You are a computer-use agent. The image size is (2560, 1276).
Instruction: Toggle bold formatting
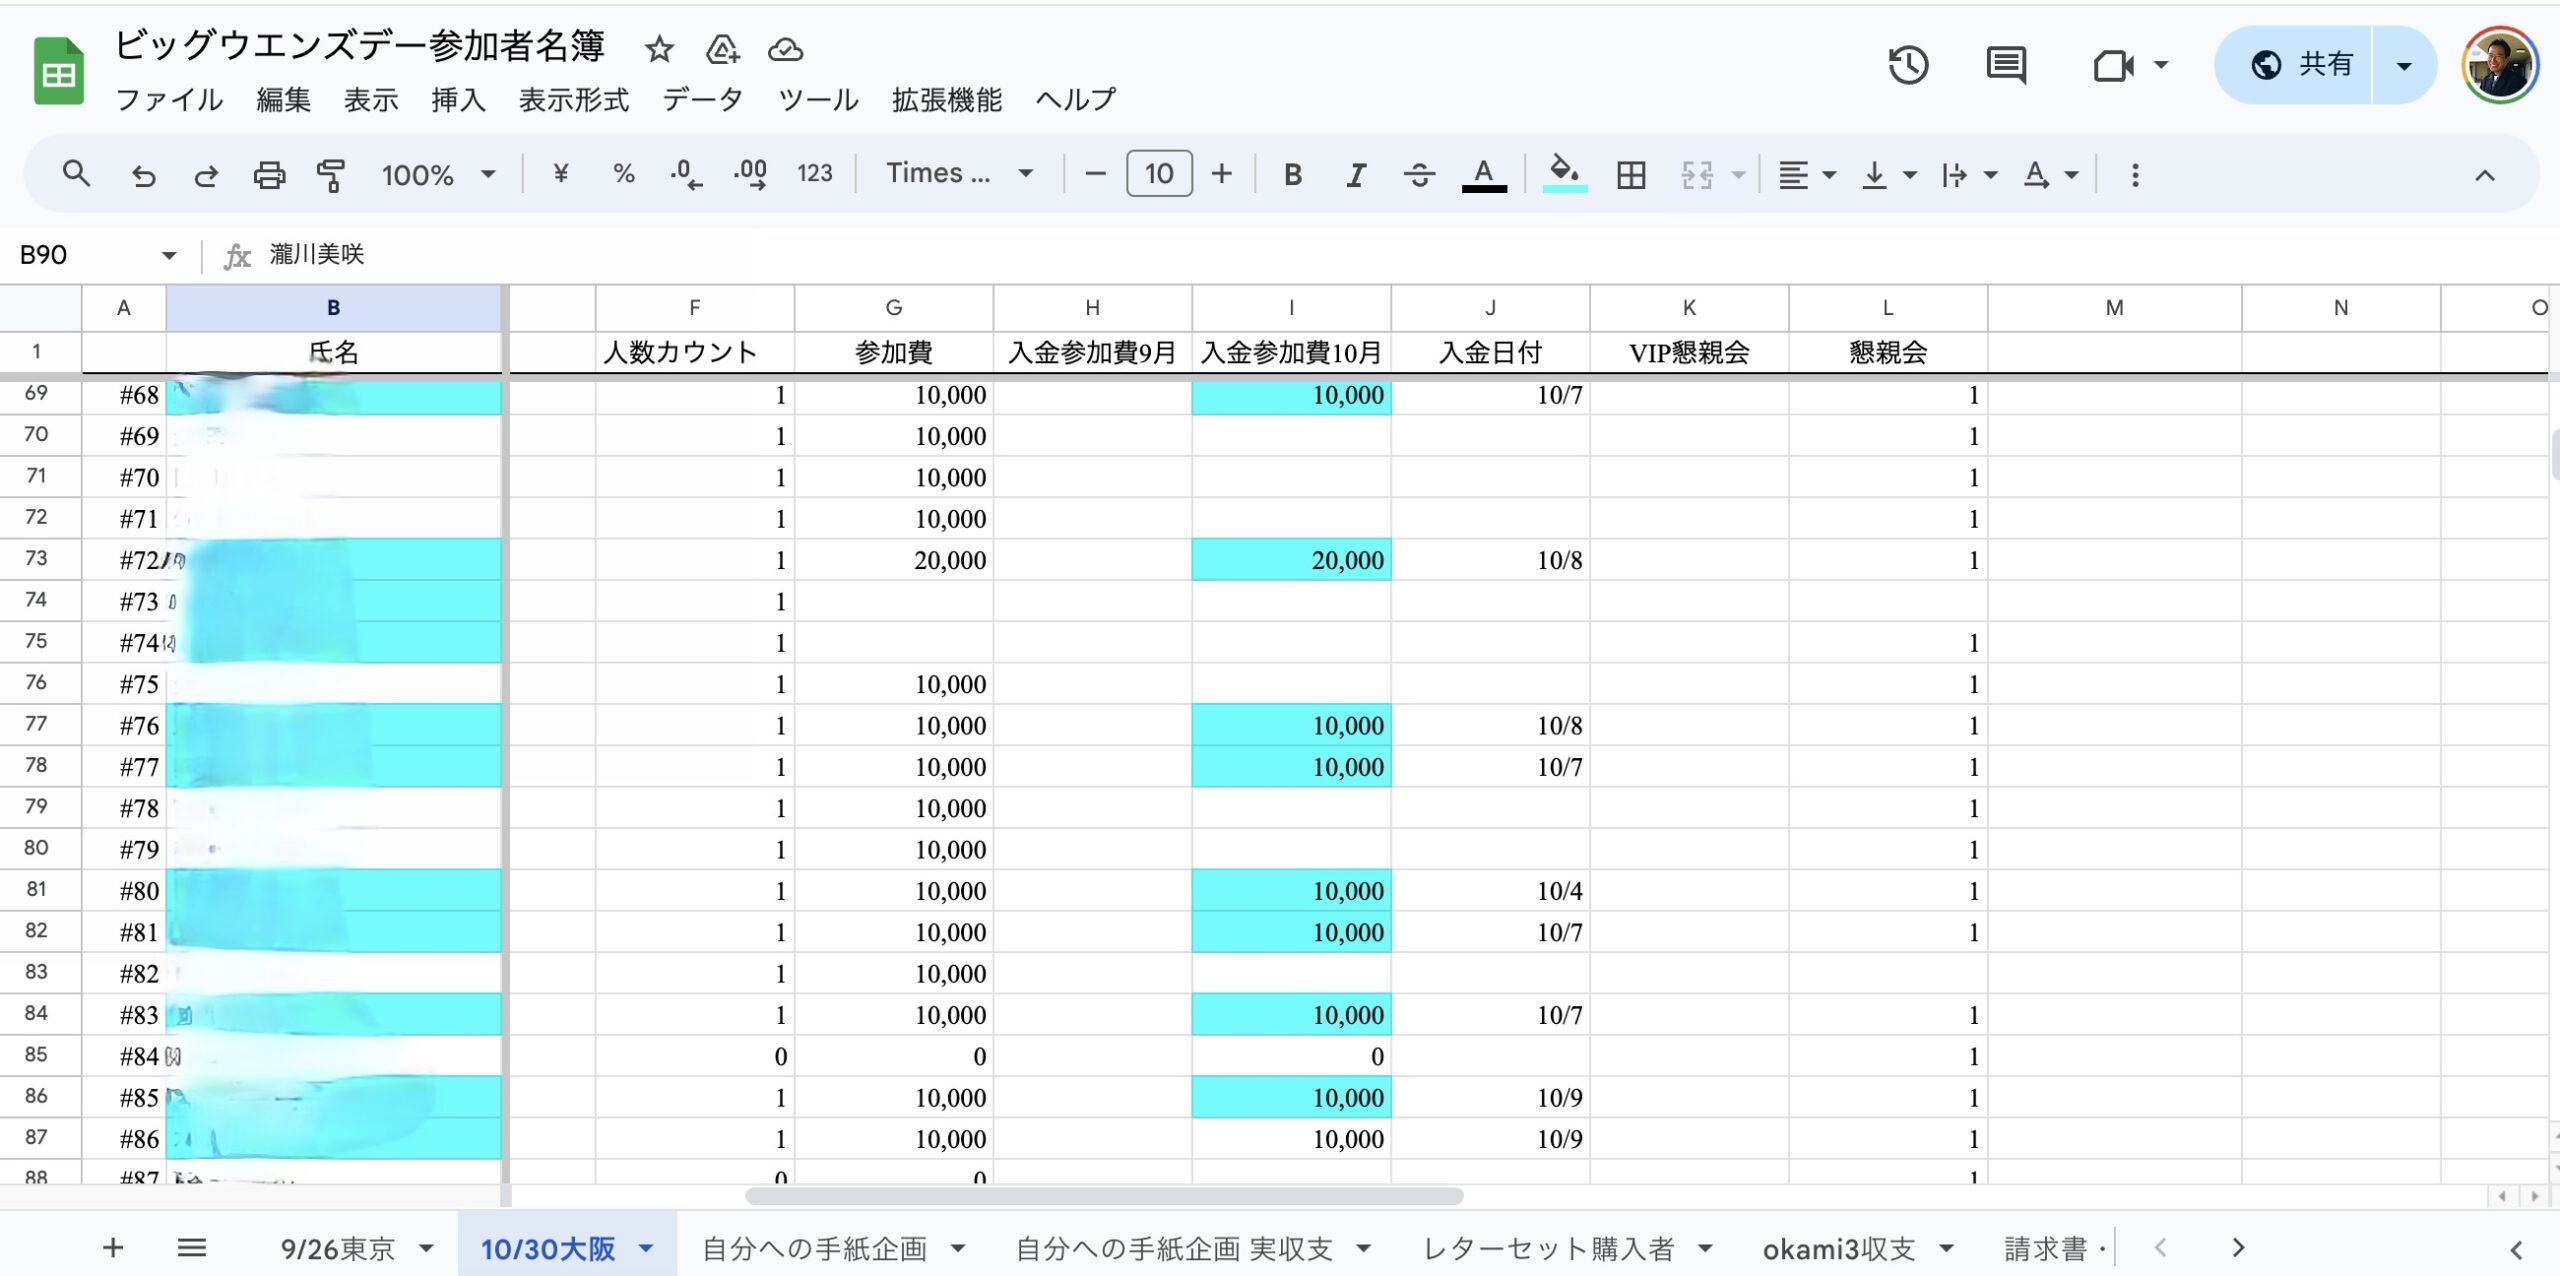point(1292,175)
